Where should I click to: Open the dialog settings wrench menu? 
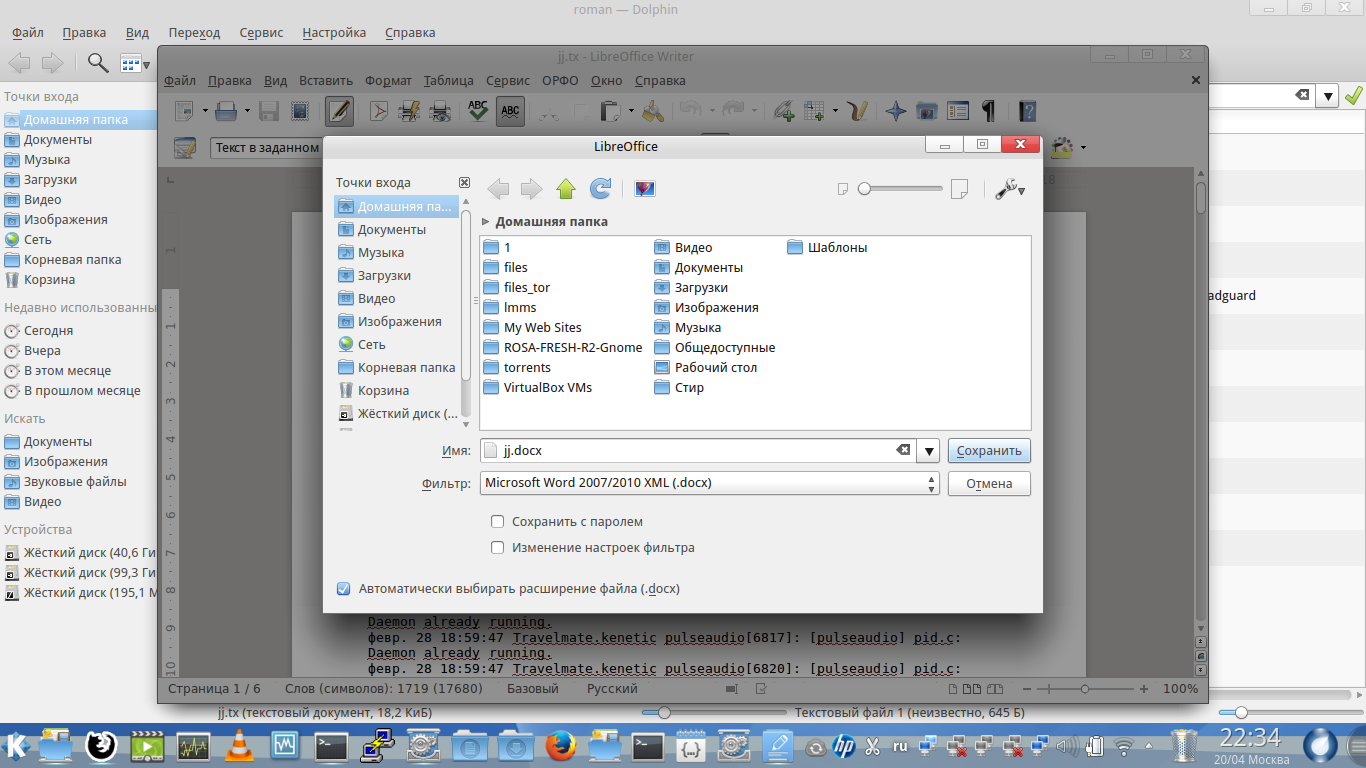click(x=1010, y=189)
